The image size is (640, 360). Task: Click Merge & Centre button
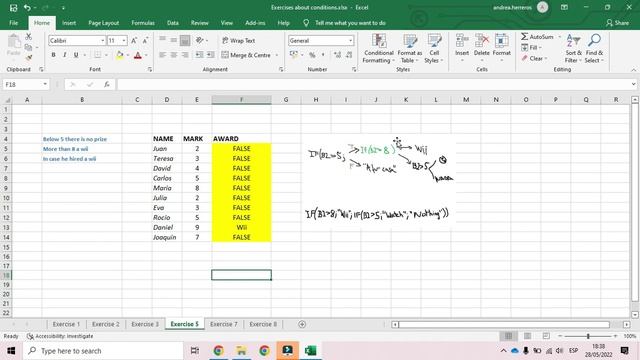click(x=246, y=55)
